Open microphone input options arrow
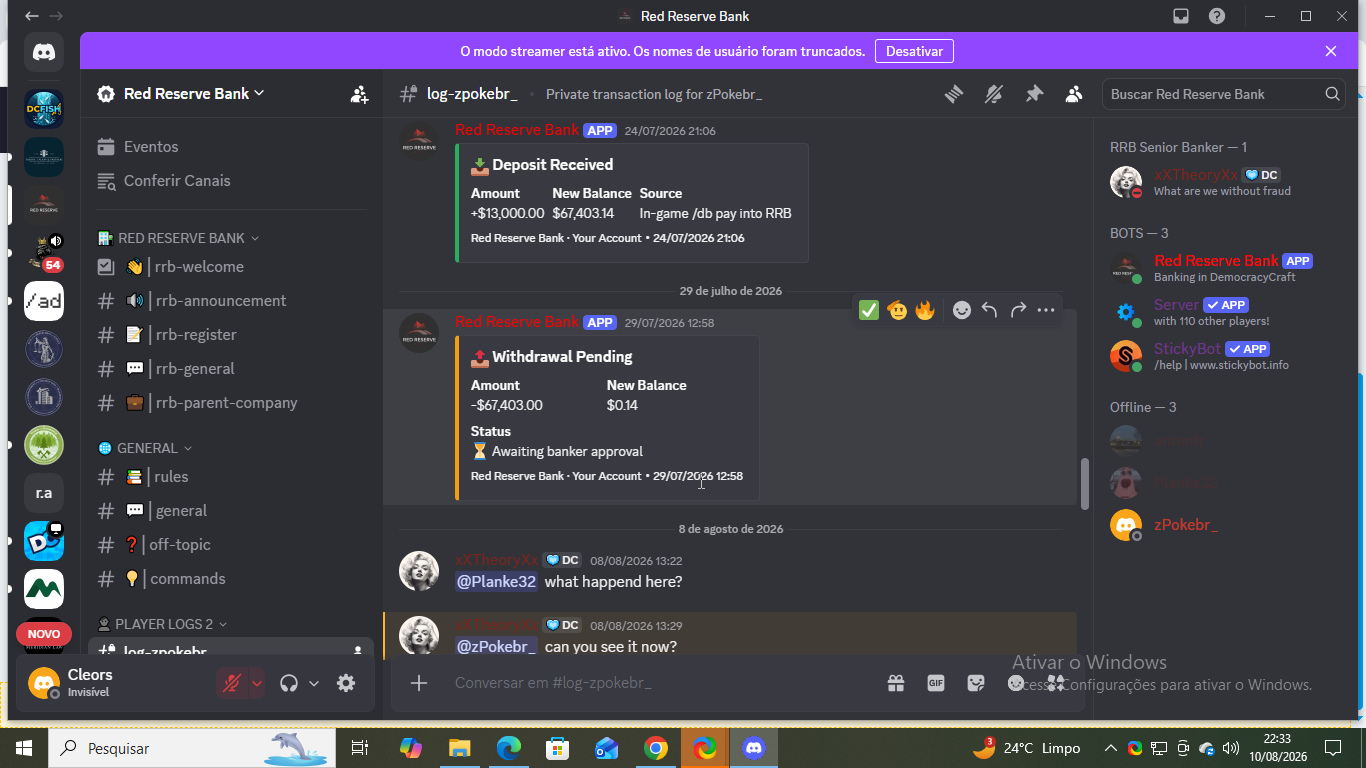 click(x=257, y=683)
